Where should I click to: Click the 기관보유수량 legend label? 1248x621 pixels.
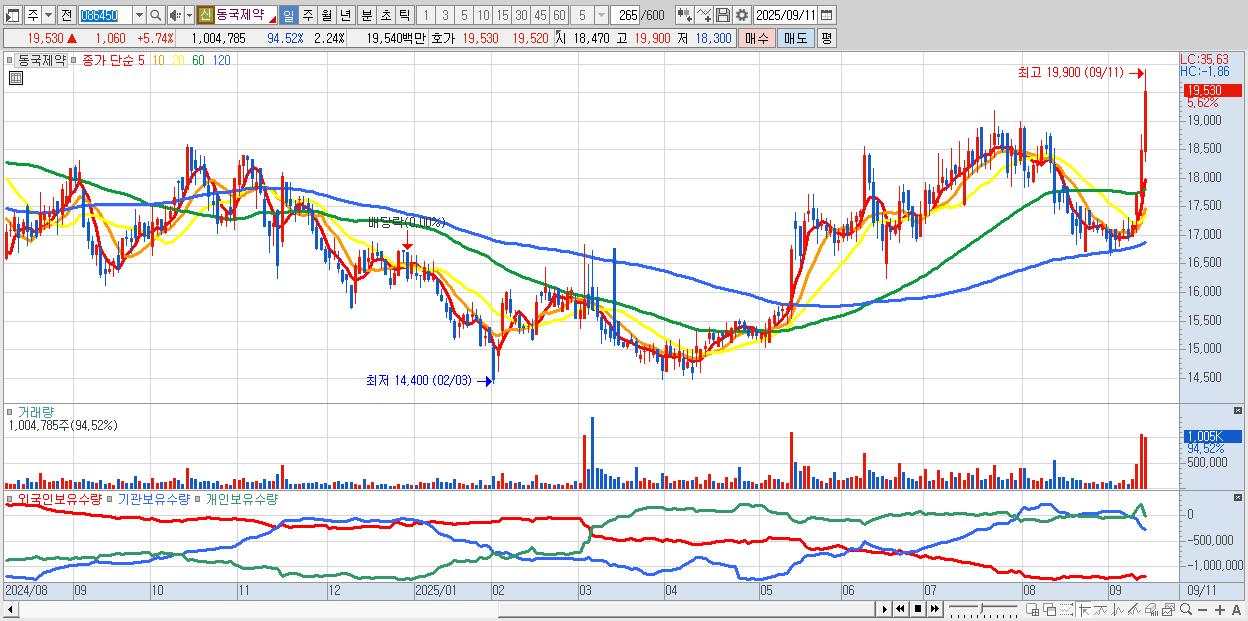coord(153,498)
